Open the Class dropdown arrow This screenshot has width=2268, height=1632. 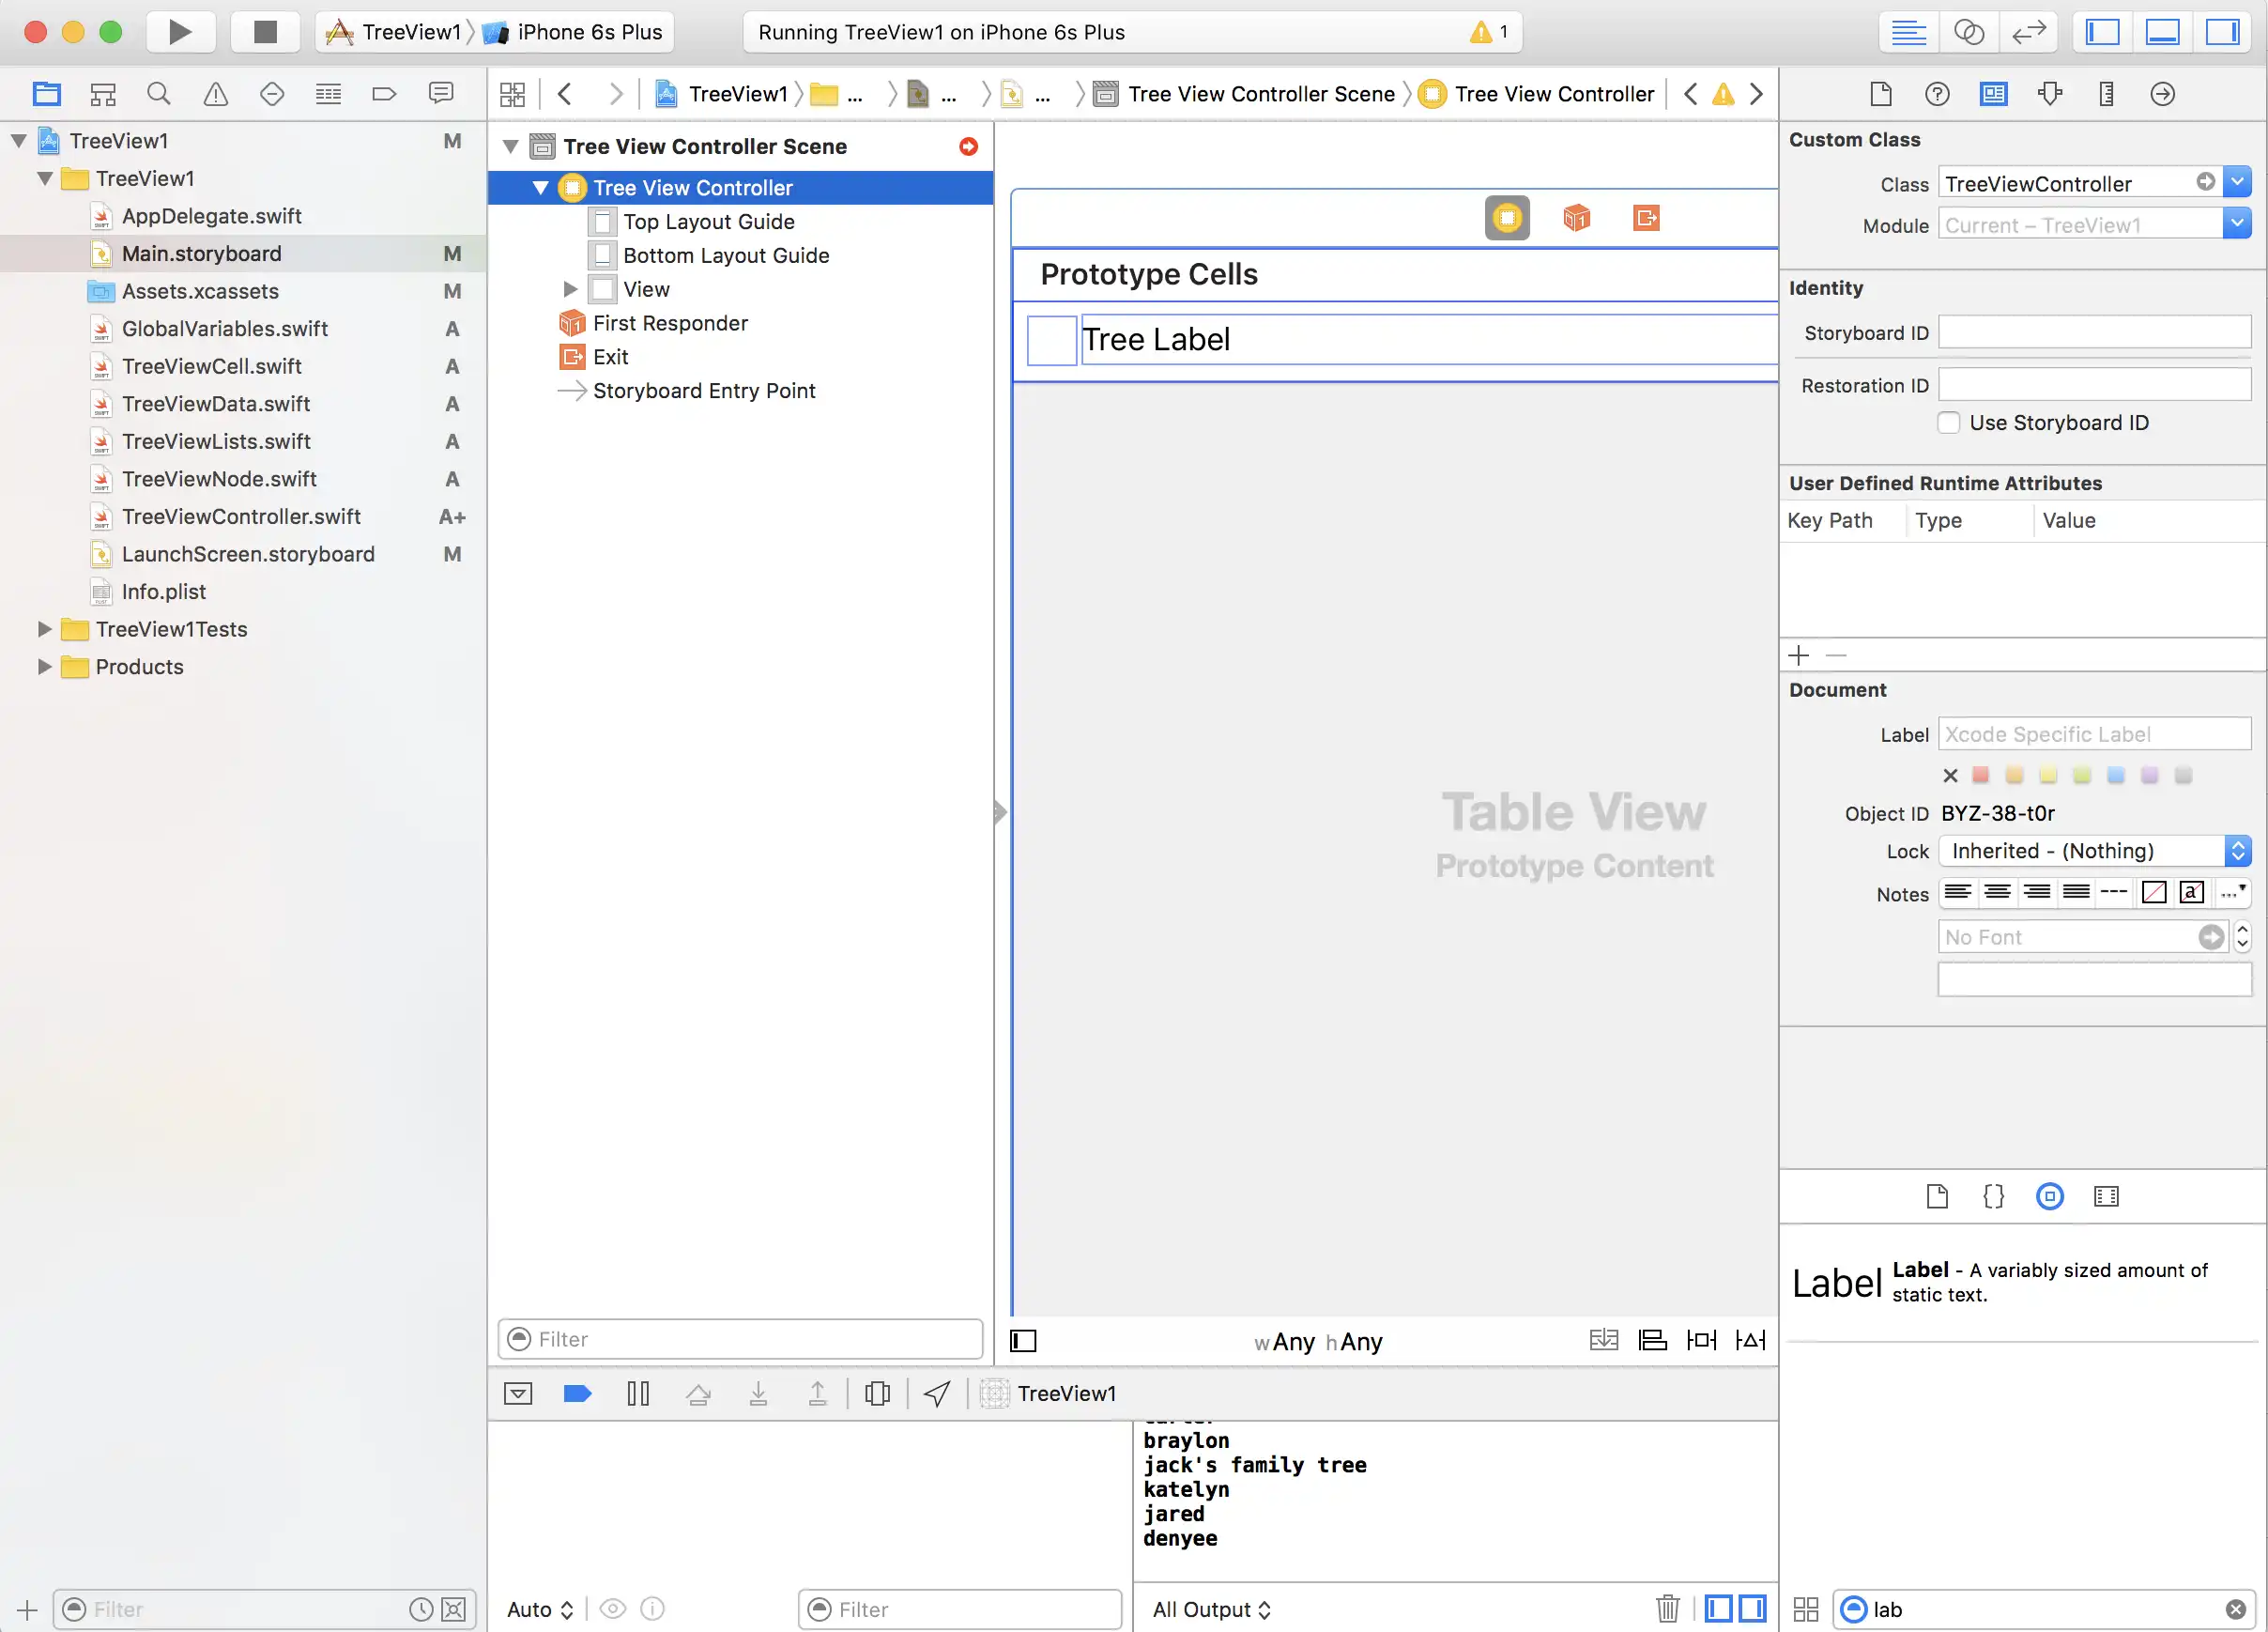click(2238, 183)
